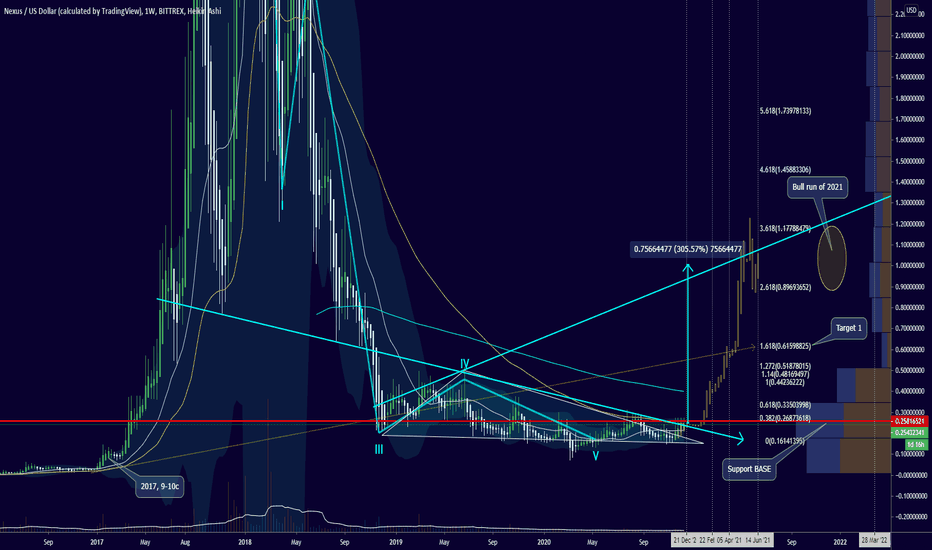
Task: Select the yellow ellipse drawing
Action: [832, 258]
